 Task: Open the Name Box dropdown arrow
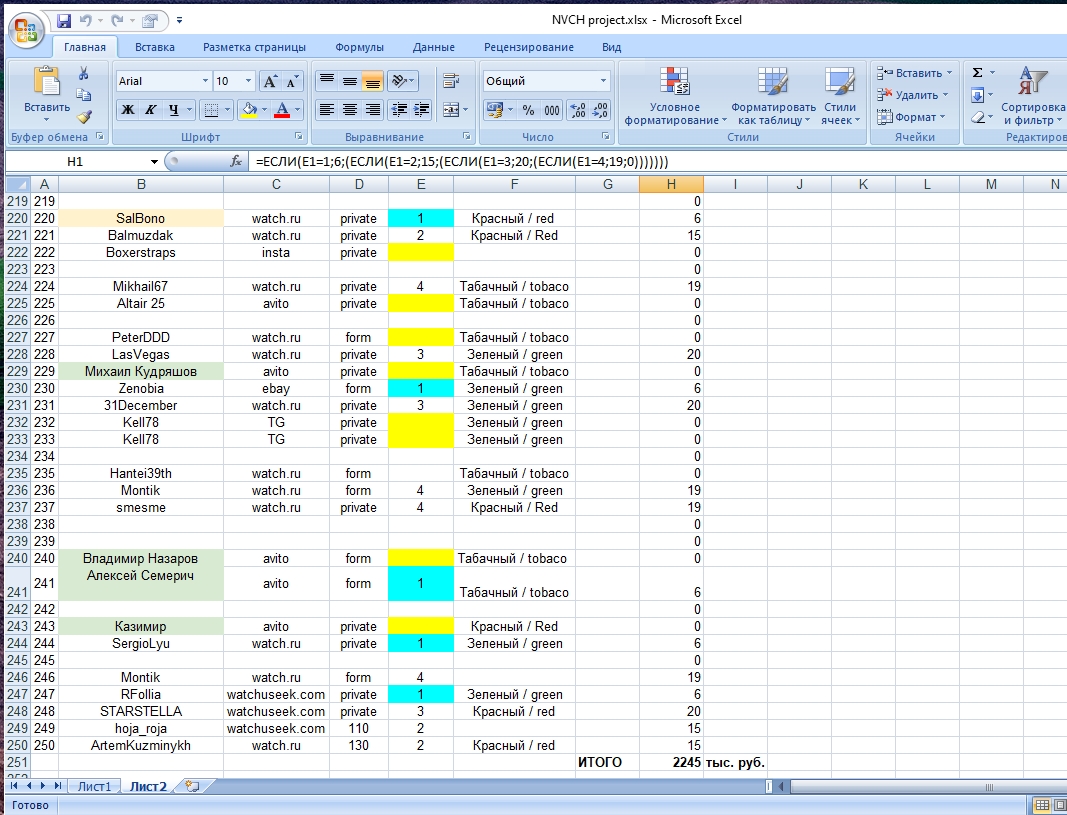click(x=154, y=161)
